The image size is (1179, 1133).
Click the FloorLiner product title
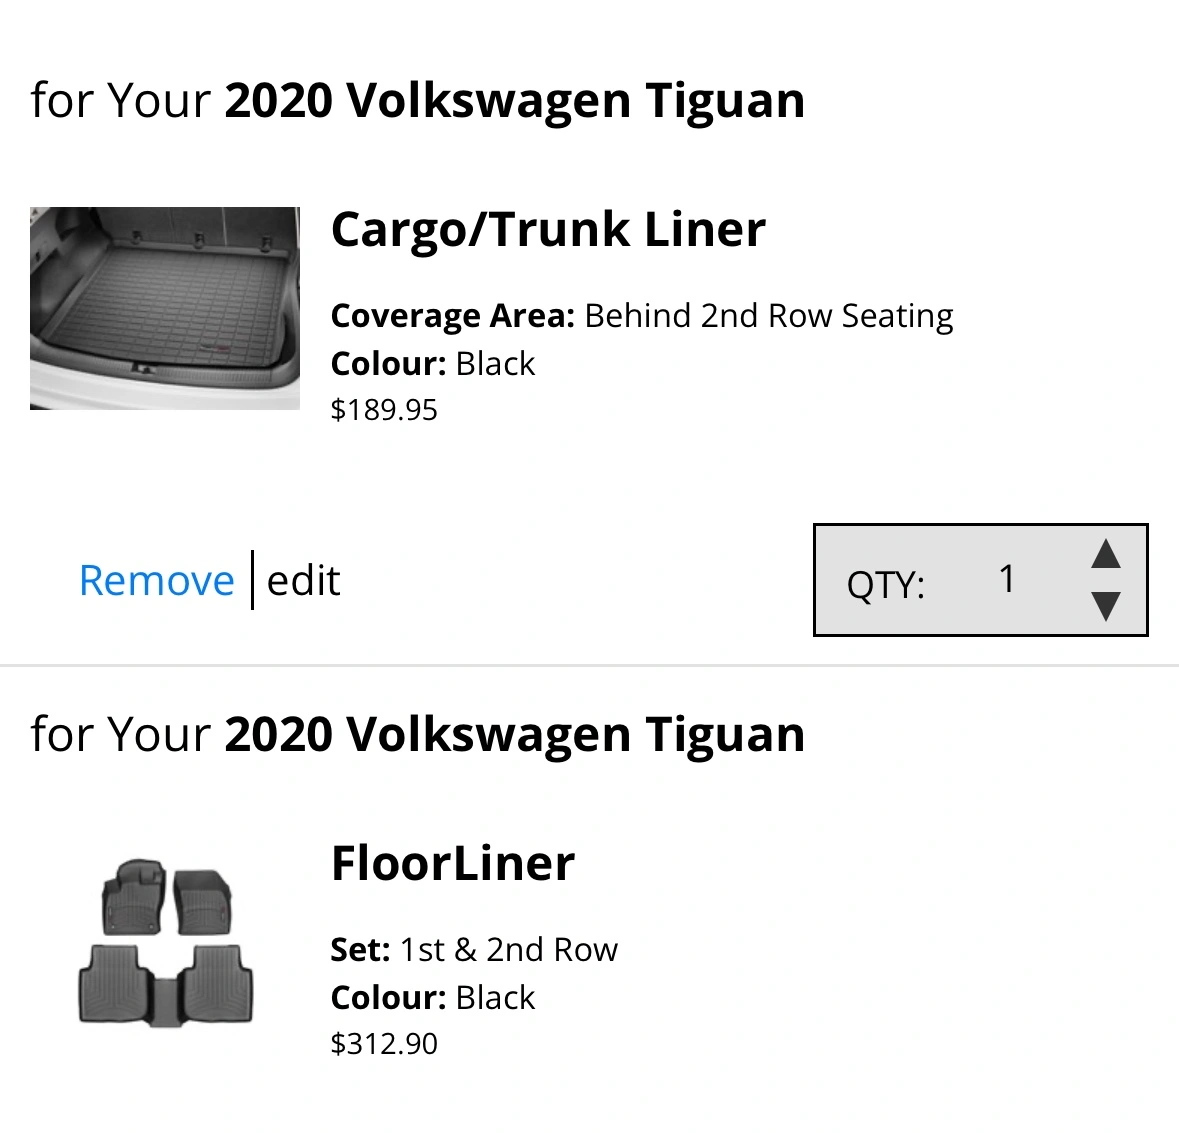tap(452, 863)
